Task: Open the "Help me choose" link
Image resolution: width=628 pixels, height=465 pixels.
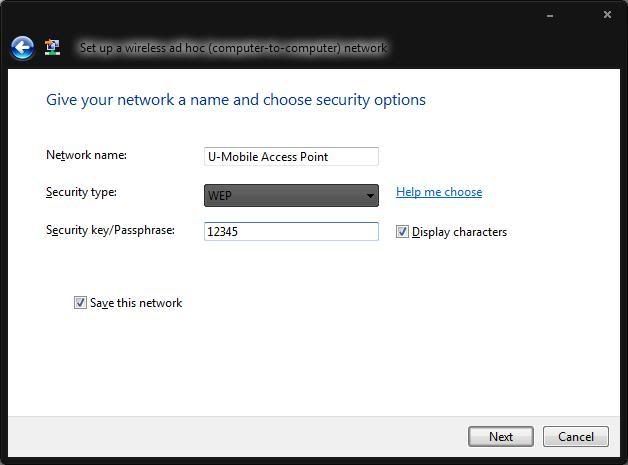Action: click(x=439, y=192)
